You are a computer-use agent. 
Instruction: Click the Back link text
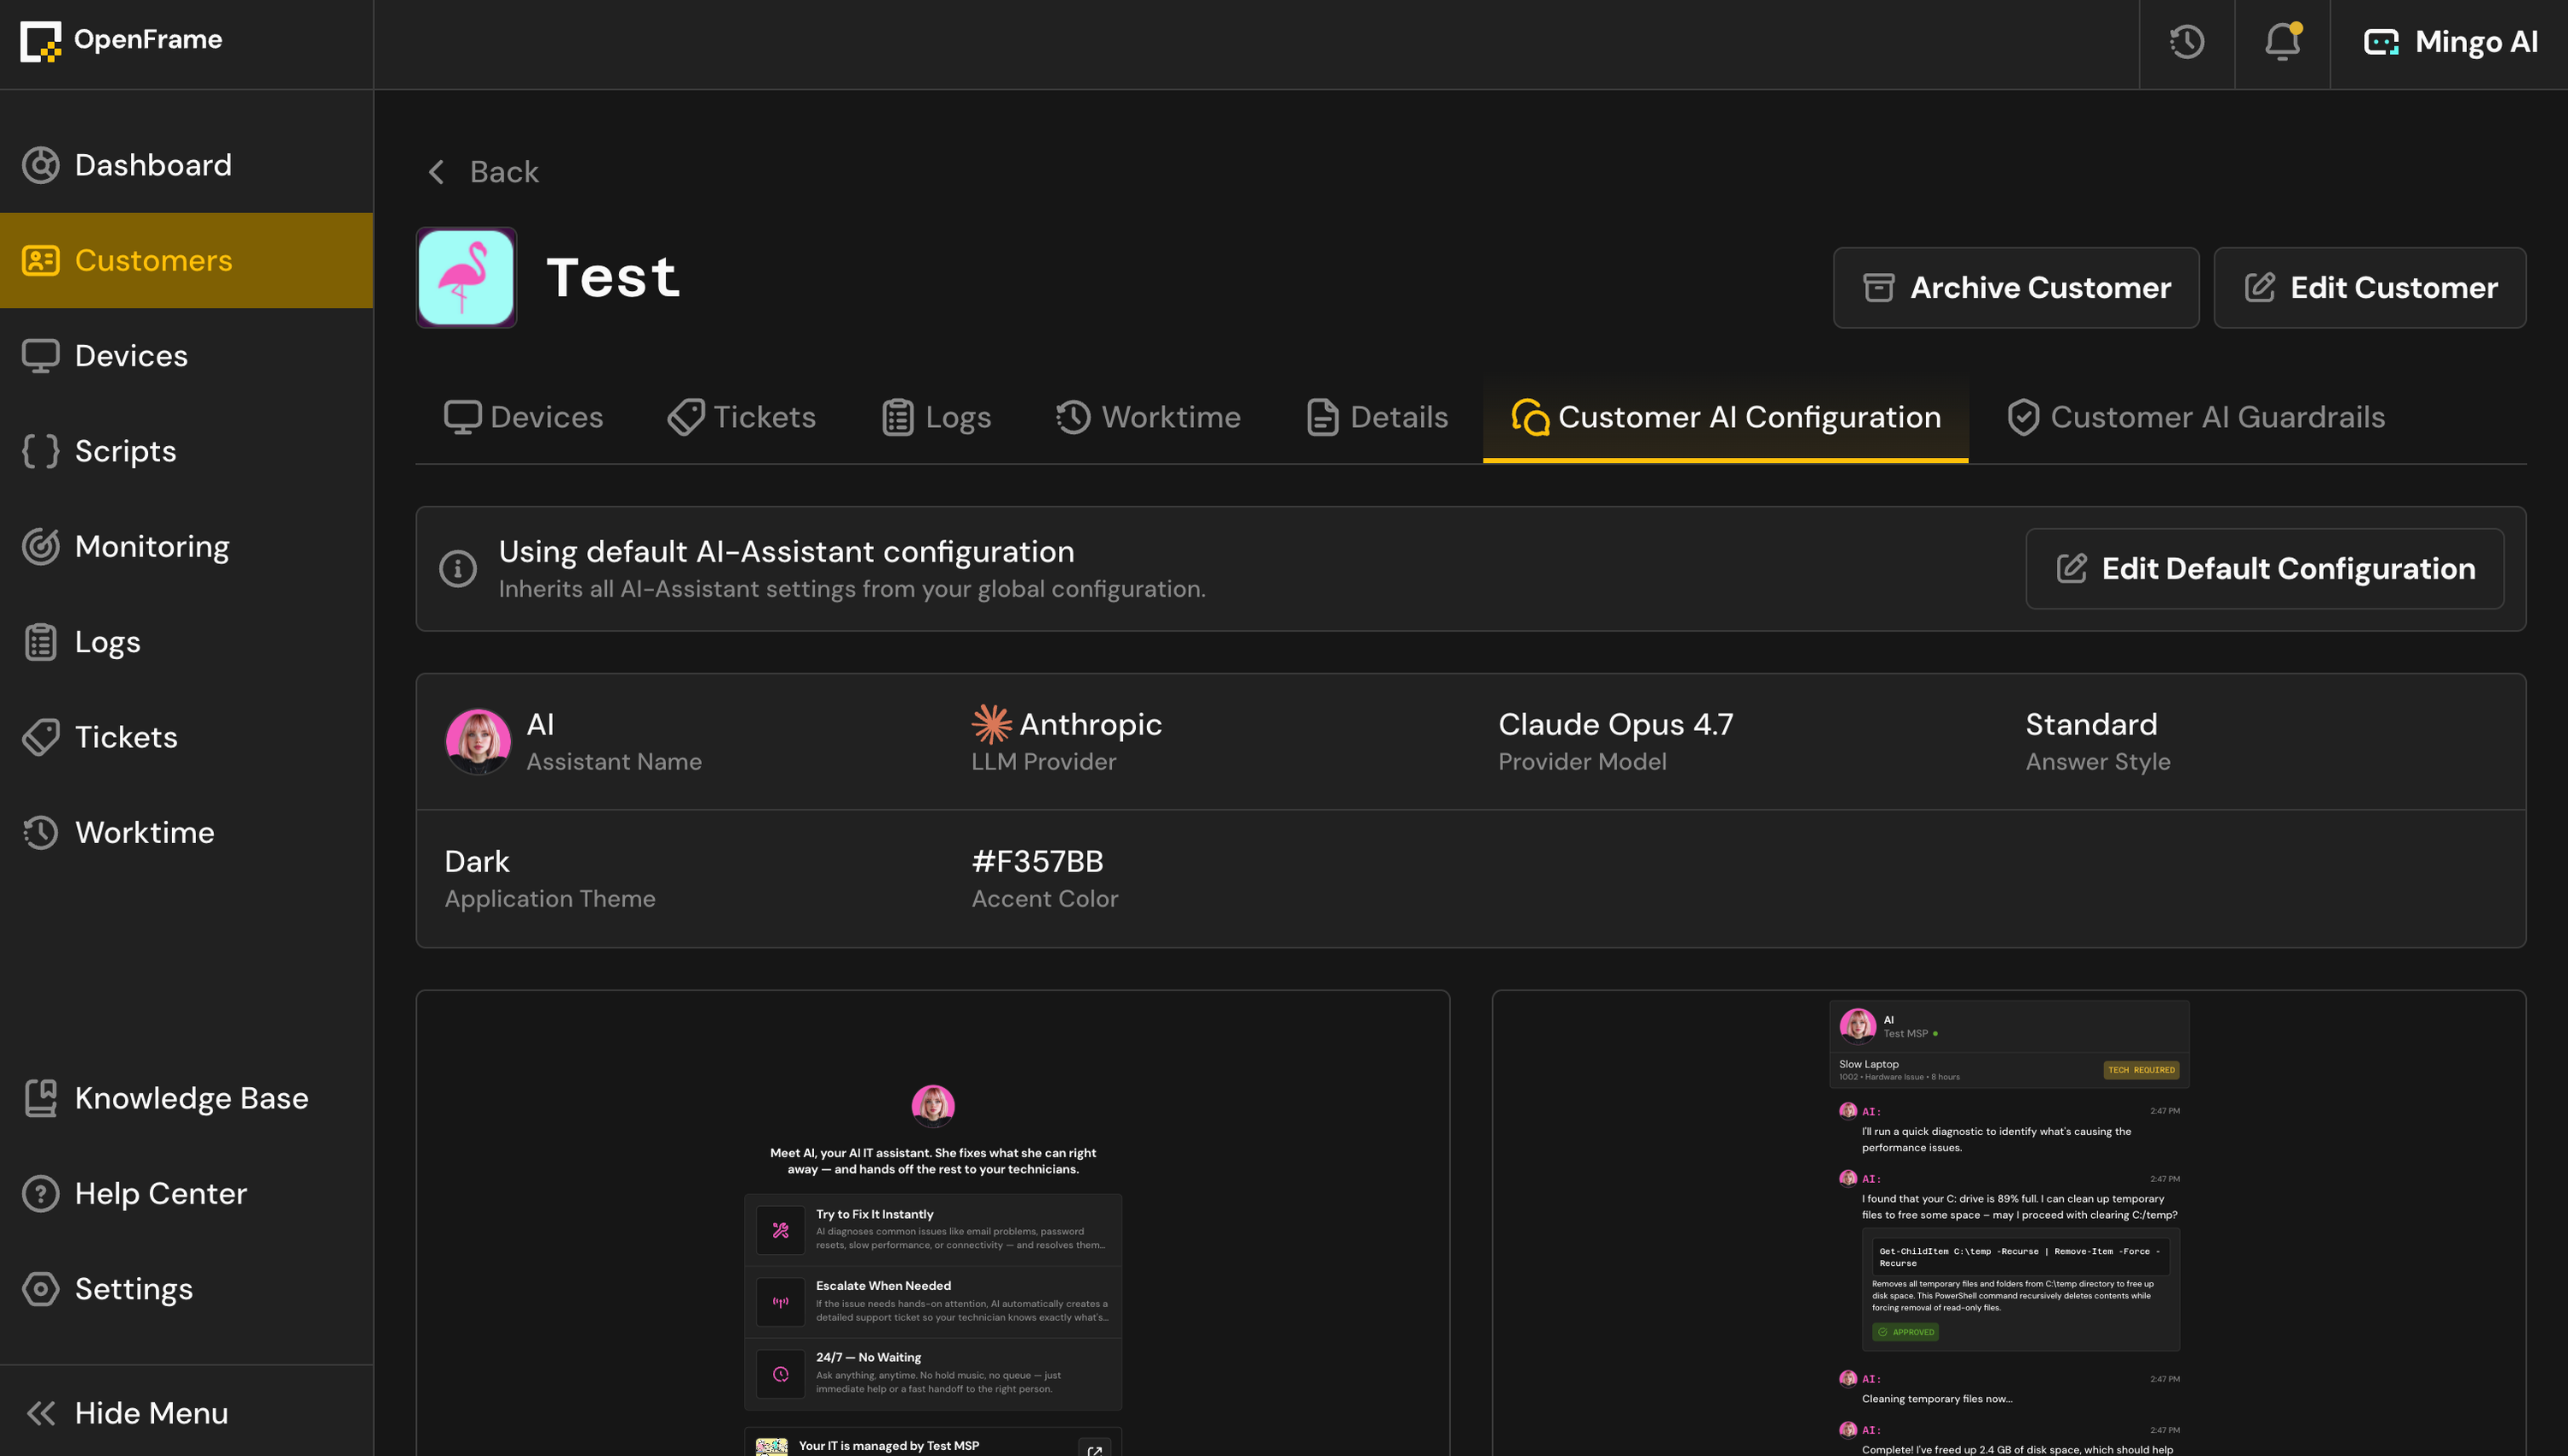click(504, 172)
